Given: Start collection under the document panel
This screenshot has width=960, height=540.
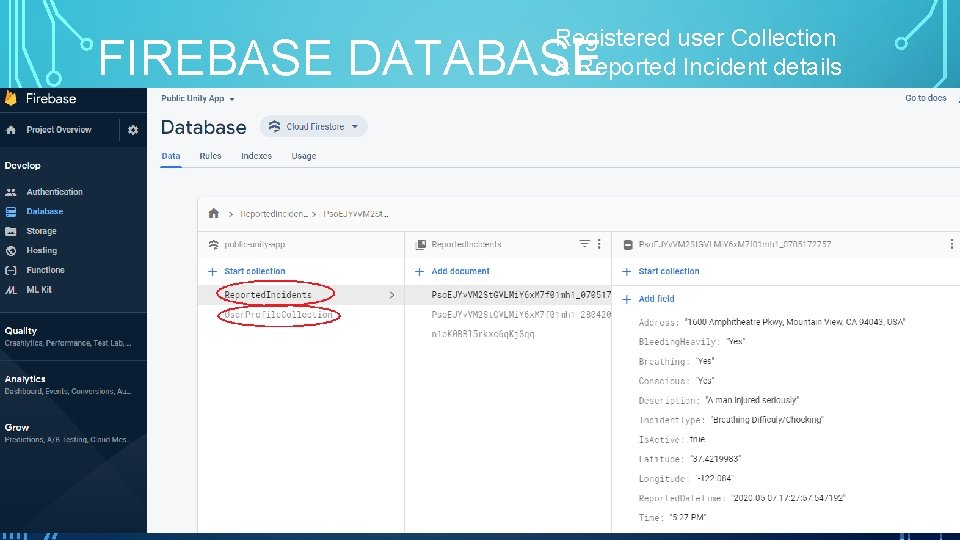Looking at the screenshot, I should (x=669, y=271).
